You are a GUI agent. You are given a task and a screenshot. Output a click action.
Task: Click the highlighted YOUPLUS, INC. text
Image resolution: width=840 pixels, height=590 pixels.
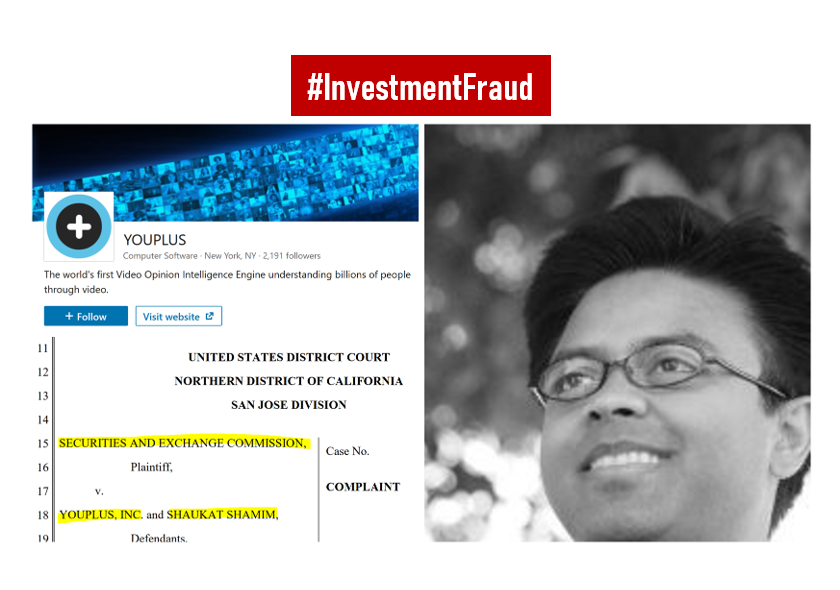(x=100, y=515)
